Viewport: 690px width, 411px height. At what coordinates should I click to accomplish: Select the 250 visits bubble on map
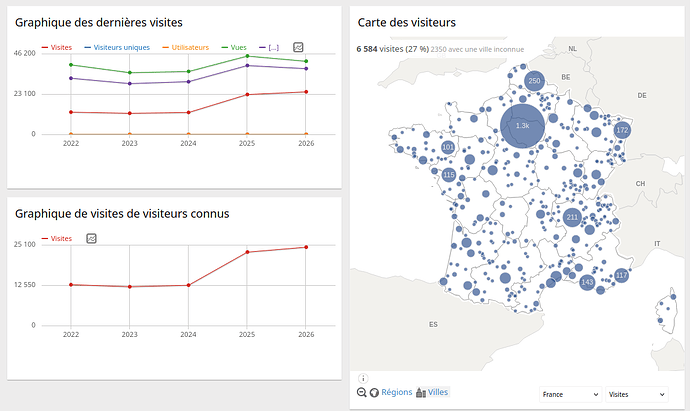tap(534, 81)
